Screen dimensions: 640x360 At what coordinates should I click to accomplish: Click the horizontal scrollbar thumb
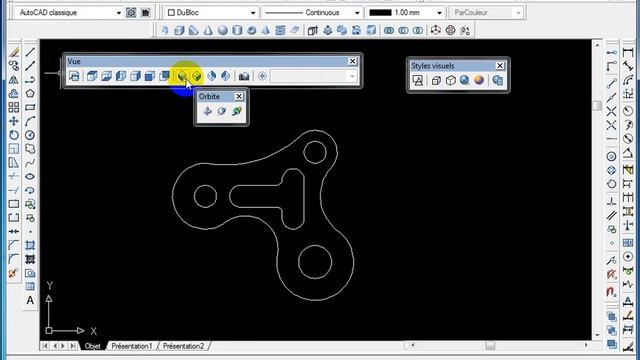490,345
